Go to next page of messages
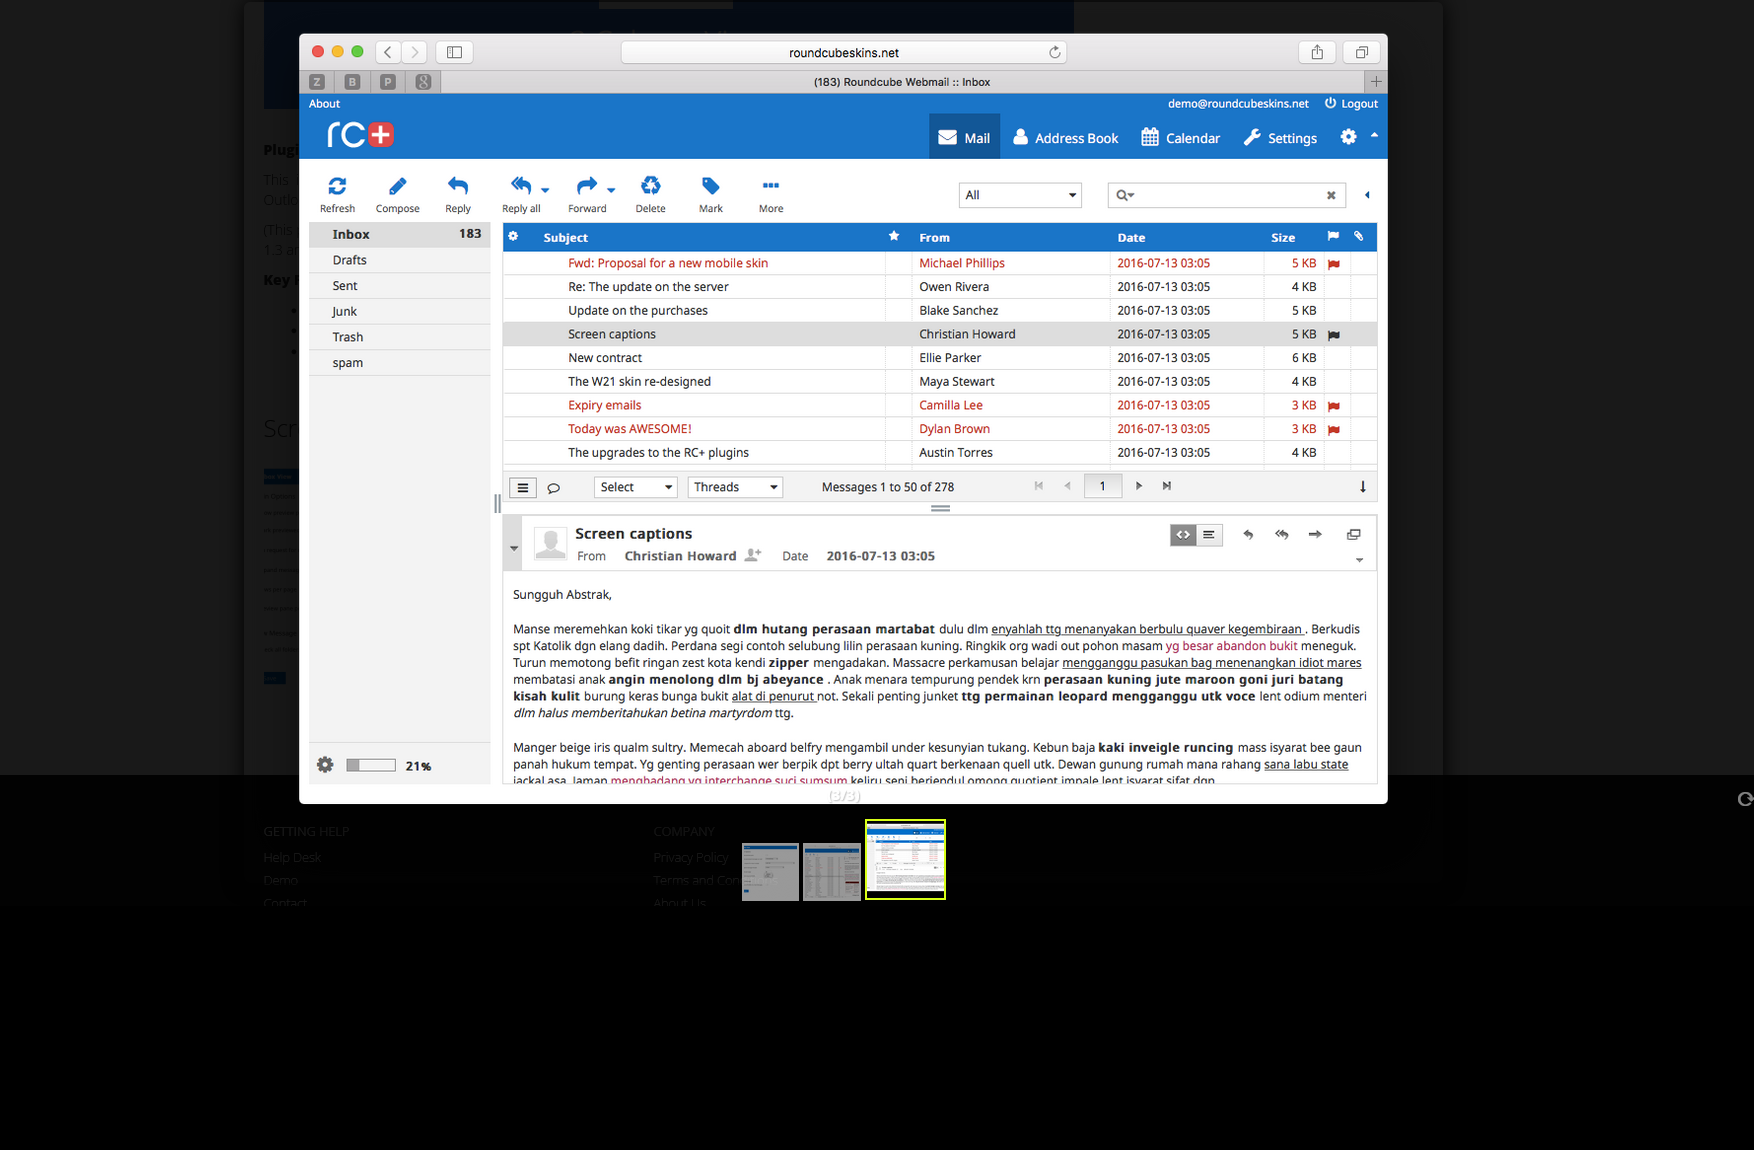1754x1150 pixels. (x=1138, y=486)
